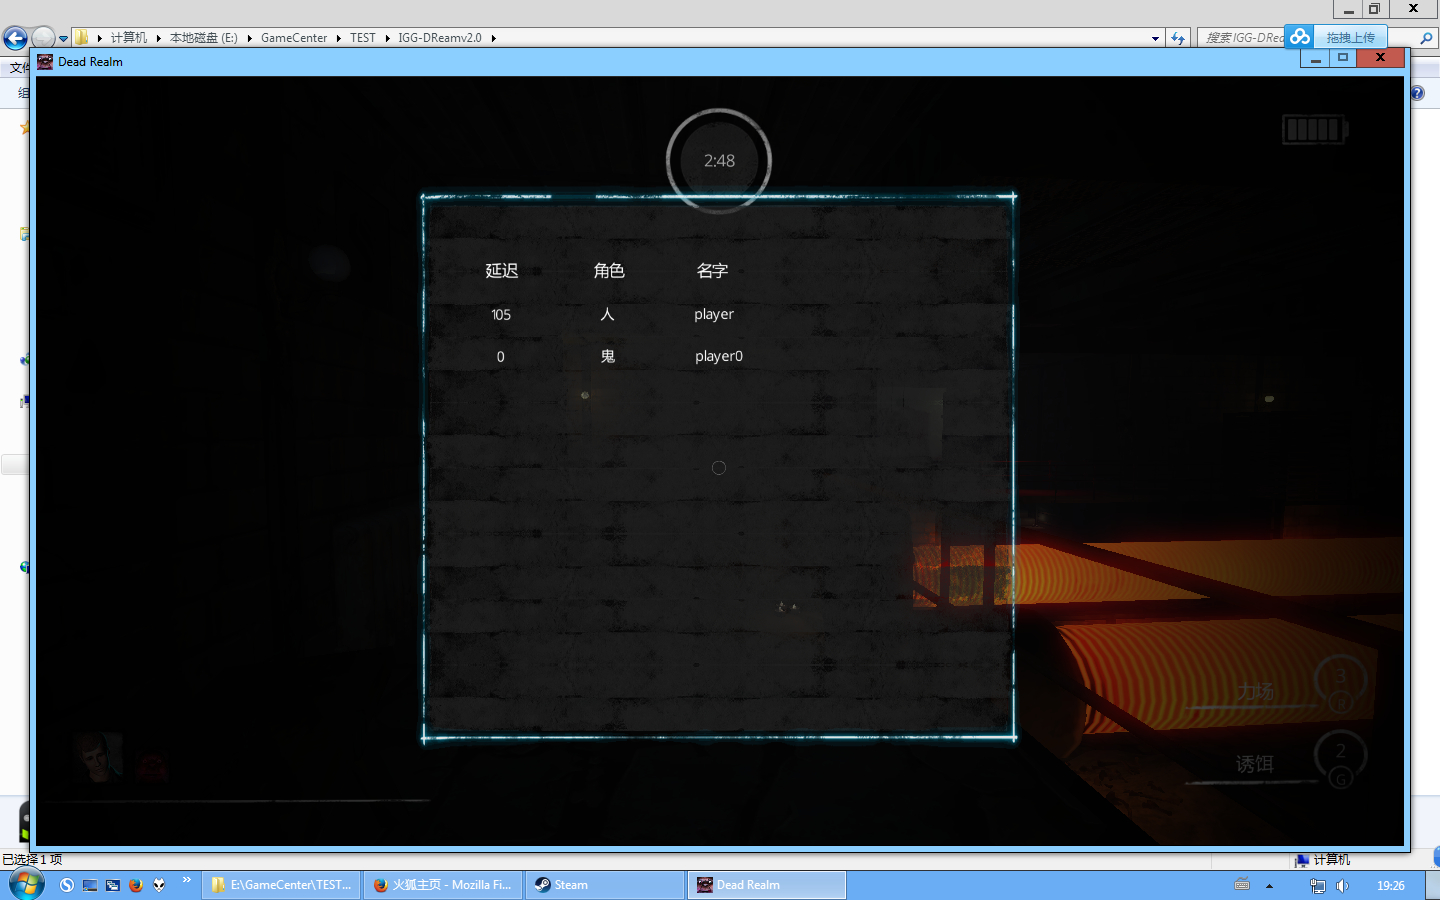Image resolution: width=1440 pixels, height=900 pixels.
Task: Click the round 2:48 match timer
Action: tap(719, 160)
